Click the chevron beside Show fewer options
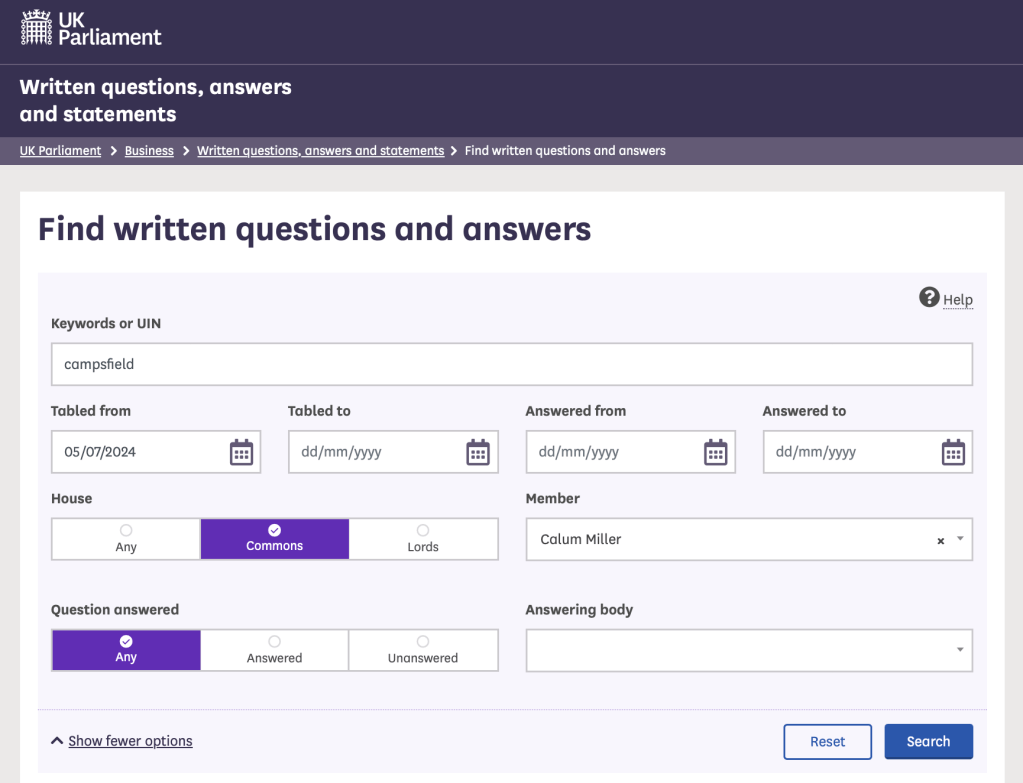This screenshot has width=1023, height=783. (57, 740)
